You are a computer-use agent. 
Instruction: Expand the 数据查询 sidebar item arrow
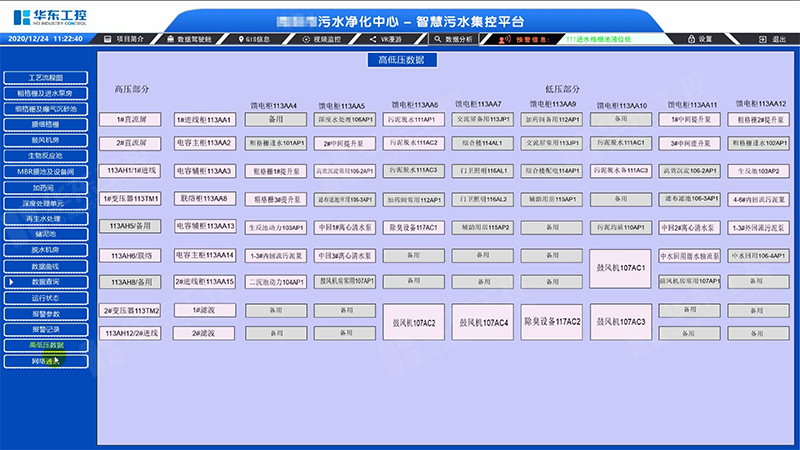[x=10, y=283]
